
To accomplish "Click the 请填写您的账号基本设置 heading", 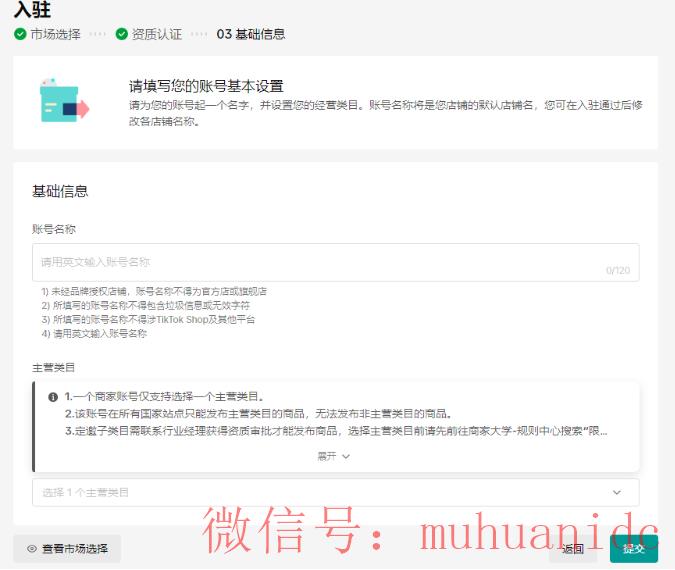I will point(206,86).
